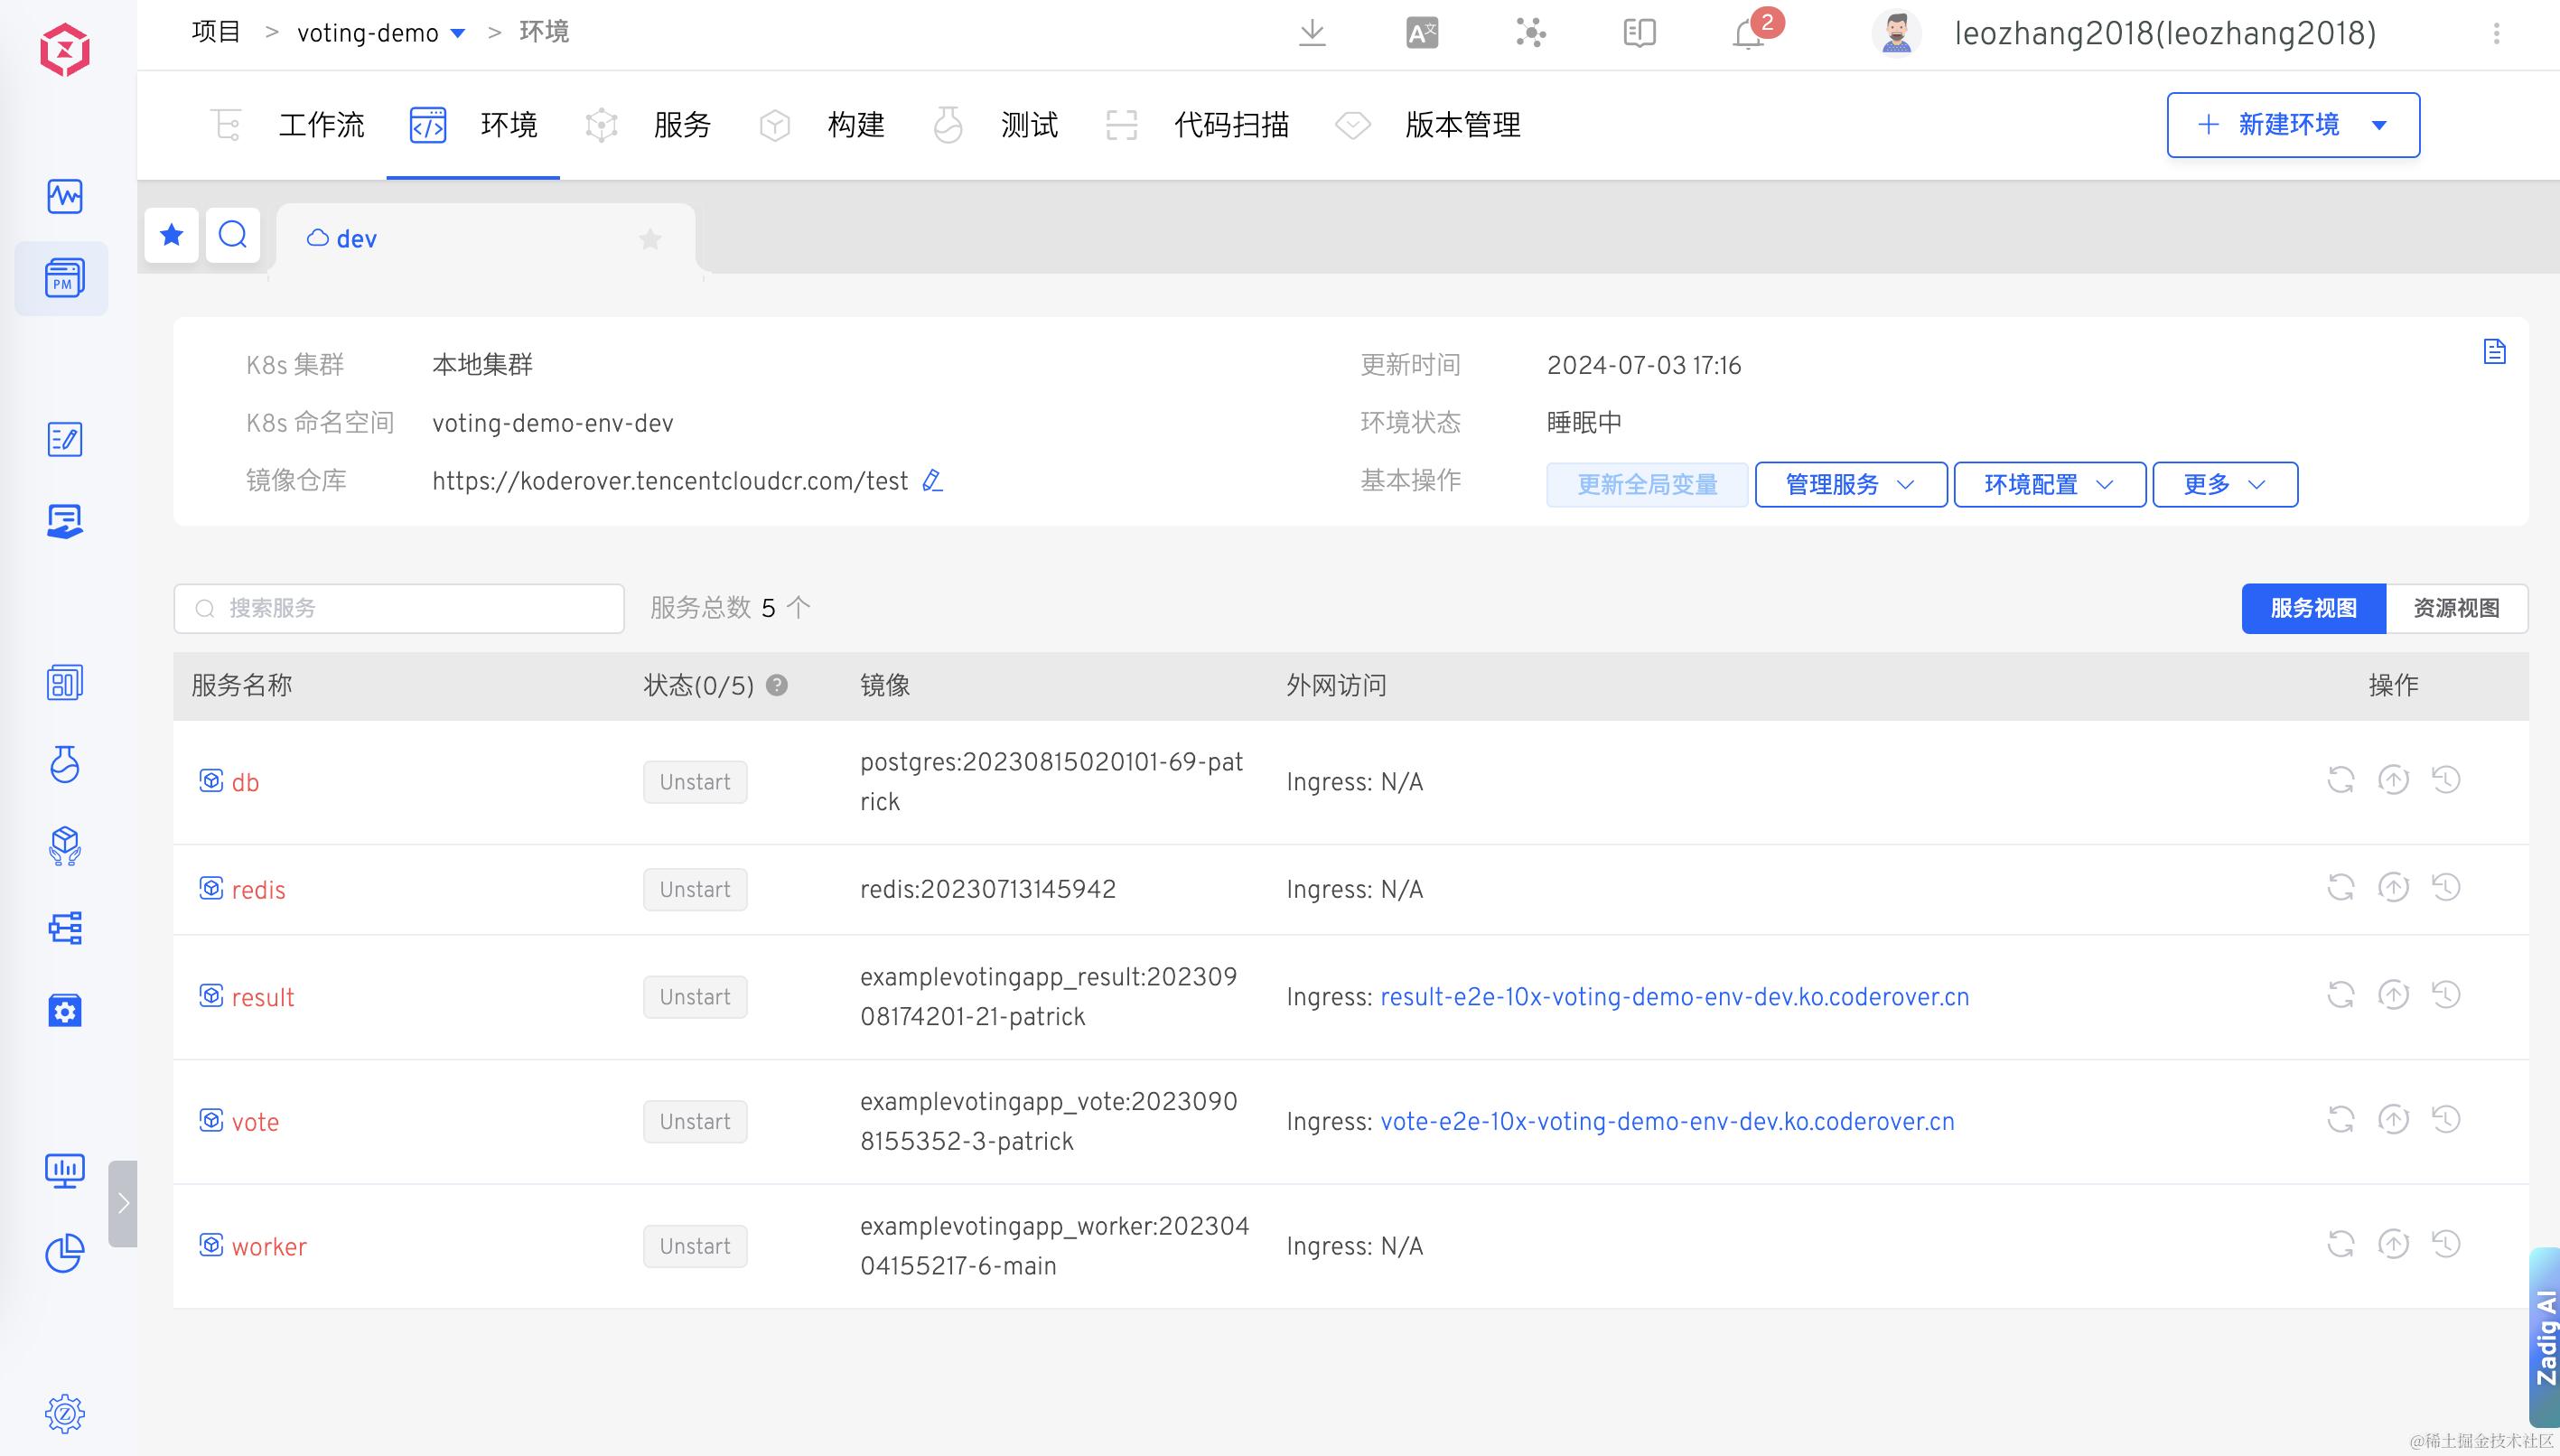Click the edit pencil next to the registry URL
This screenshot has width=2560, height=1456.
932,481
